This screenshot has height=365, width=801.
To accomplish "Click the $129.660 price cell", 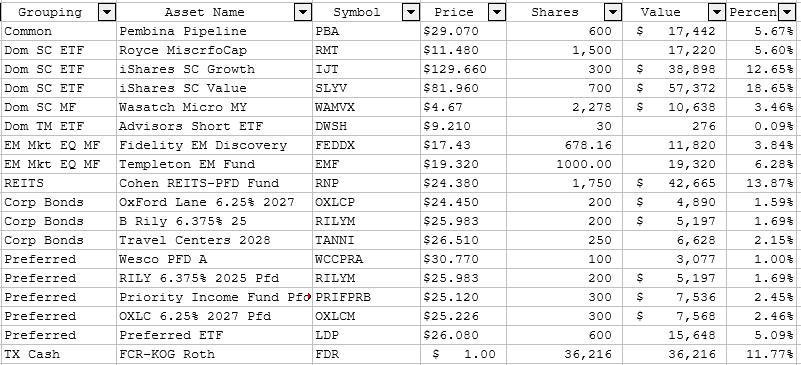I will [463, 69].
